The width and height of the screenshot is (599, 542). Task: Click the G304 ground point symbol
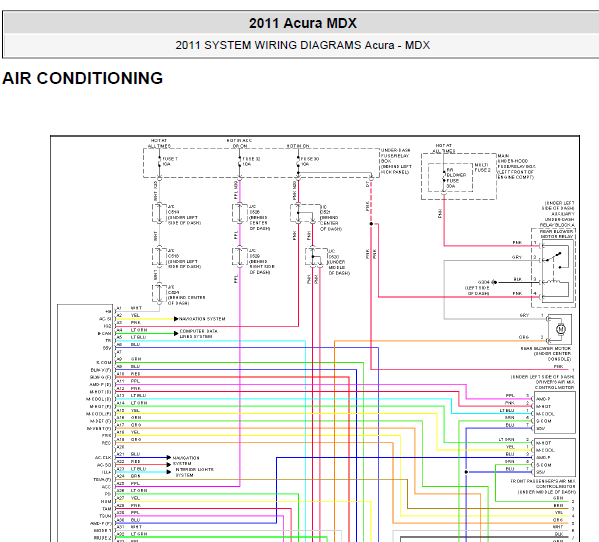[494, 282]
